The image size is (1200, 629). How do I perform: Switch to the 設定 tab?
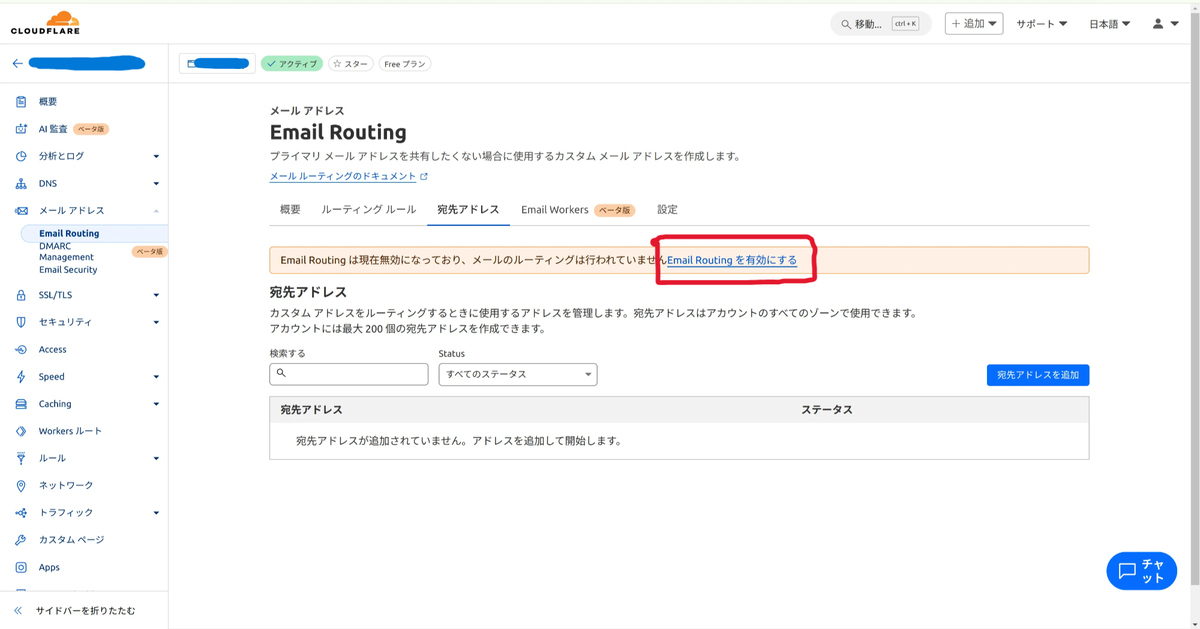tap(667, 209)
